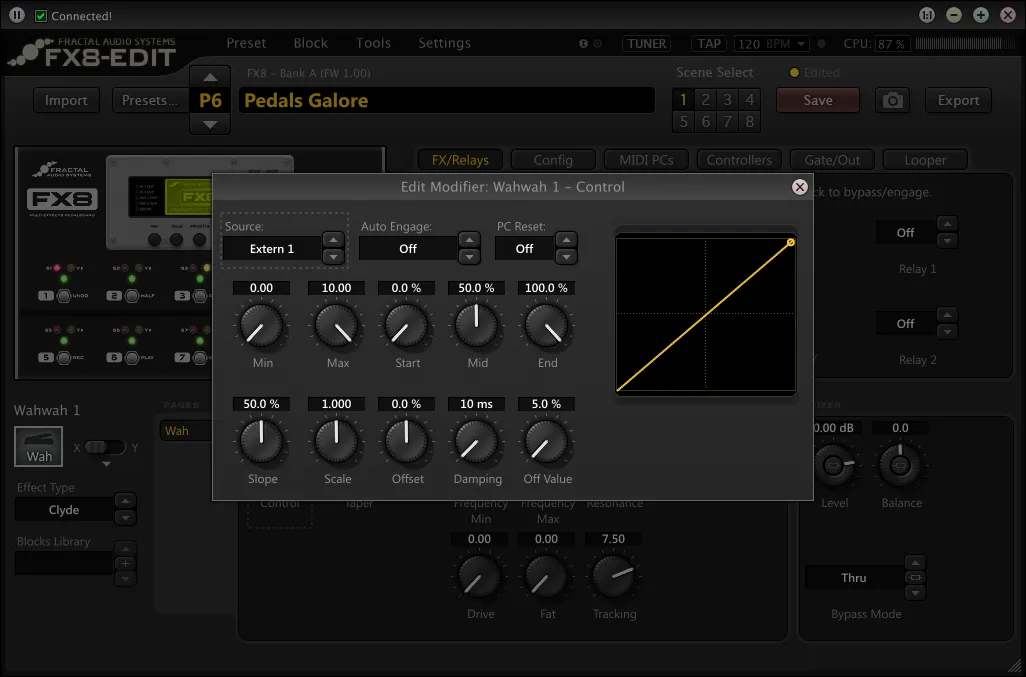The width and height of the screenshot is (1026, 677).
Task: Click the red Save button
Action: tap(817, 100)
